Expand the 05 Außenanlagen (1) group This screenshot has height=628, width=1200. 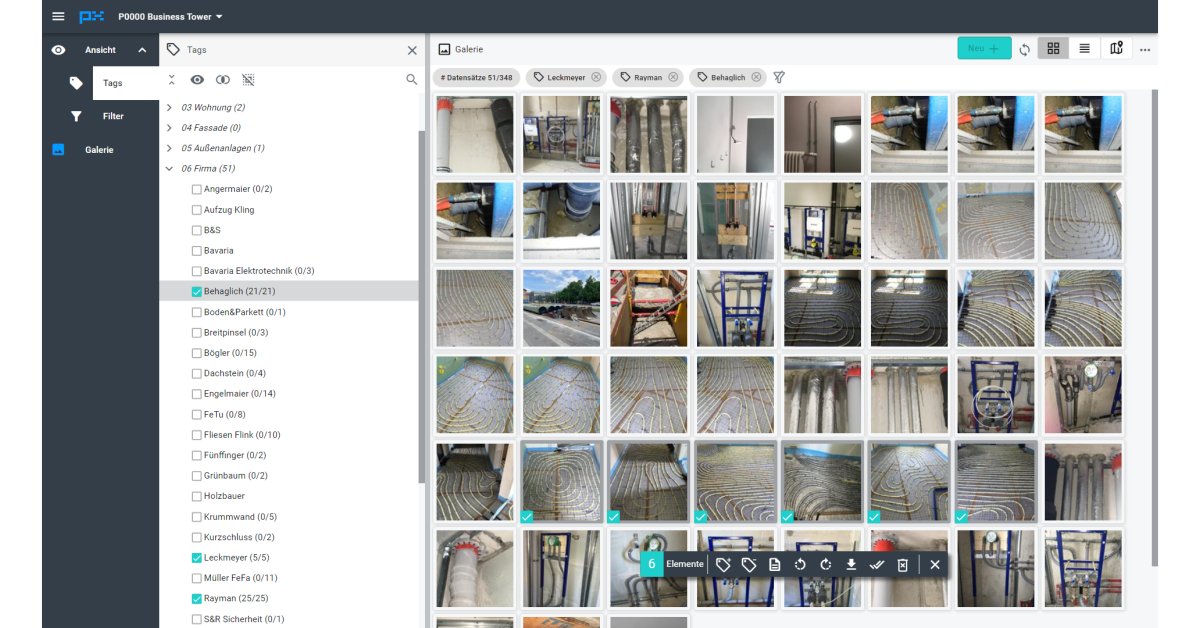(169, 148)
